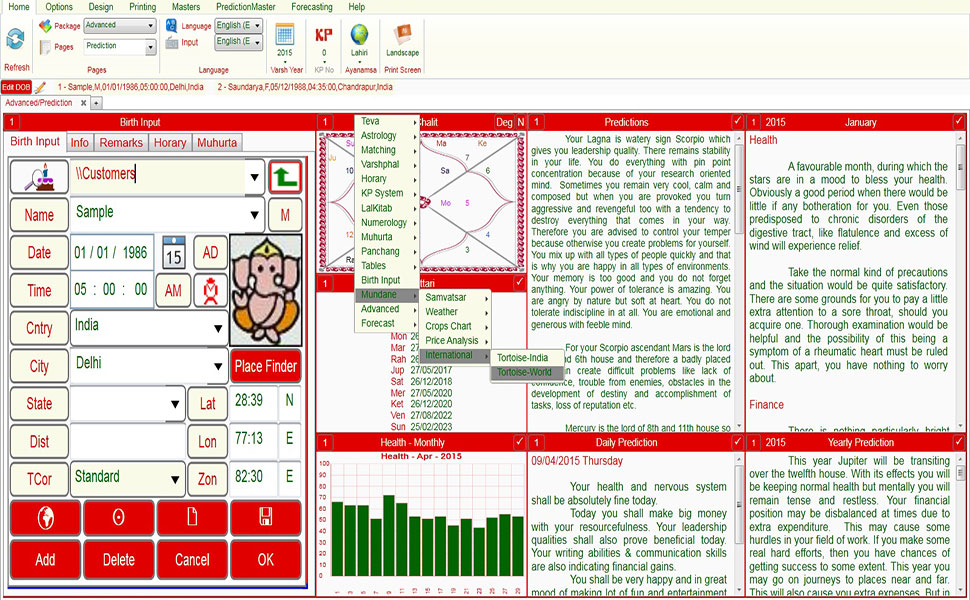Expand the TCor dropdown showing Standard
Screen dimensions: 970x600
pos(175,479)
